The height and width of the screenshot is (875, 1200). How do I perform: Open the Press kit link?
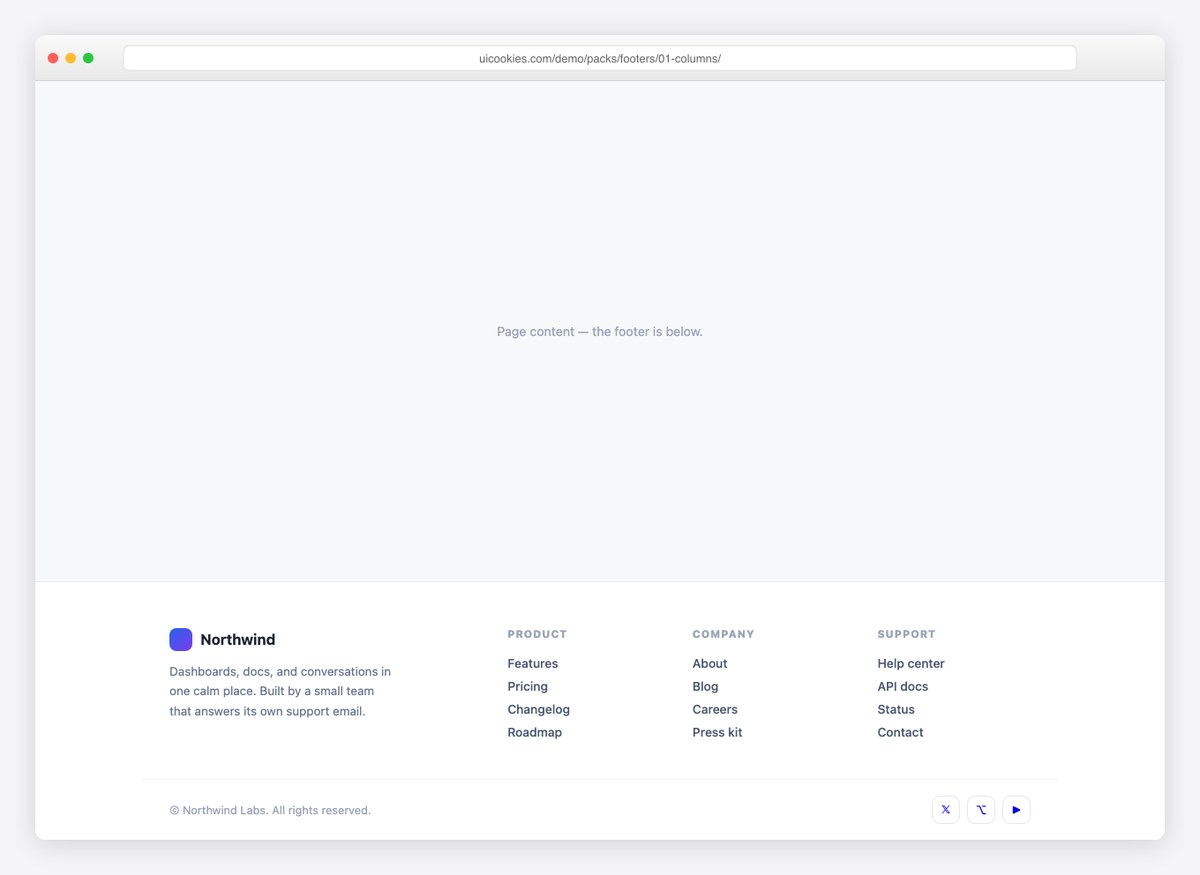point(718,732)
